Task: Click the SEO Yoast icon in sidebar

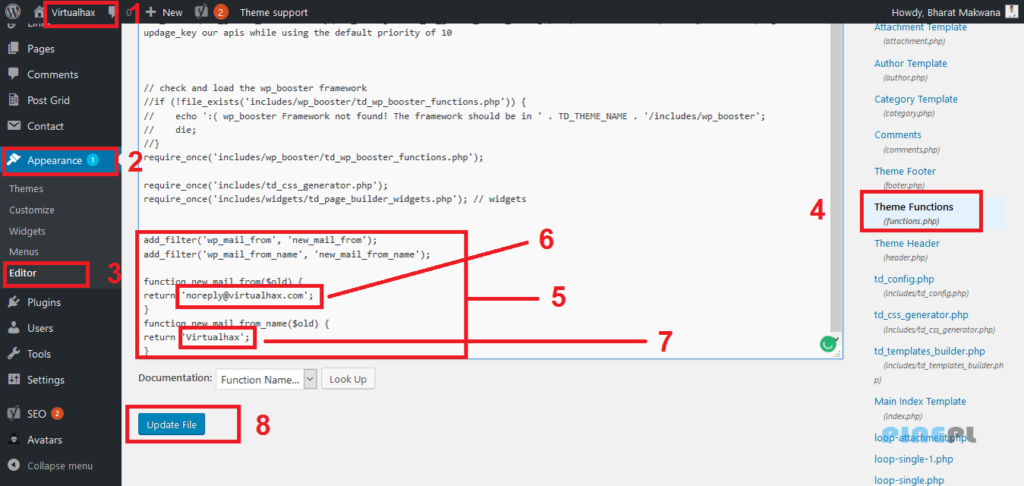Action: click(x=14, y=413)
